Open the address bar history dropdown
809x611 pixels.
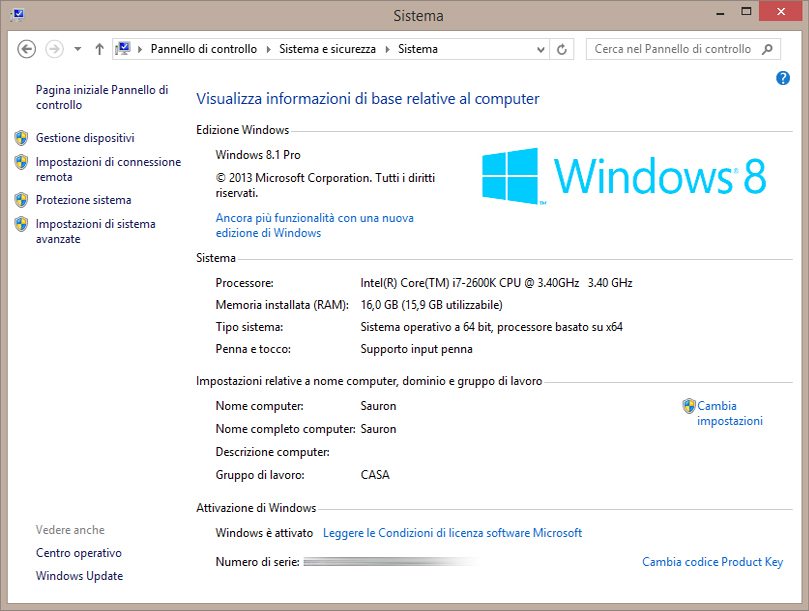coord(541,49)
